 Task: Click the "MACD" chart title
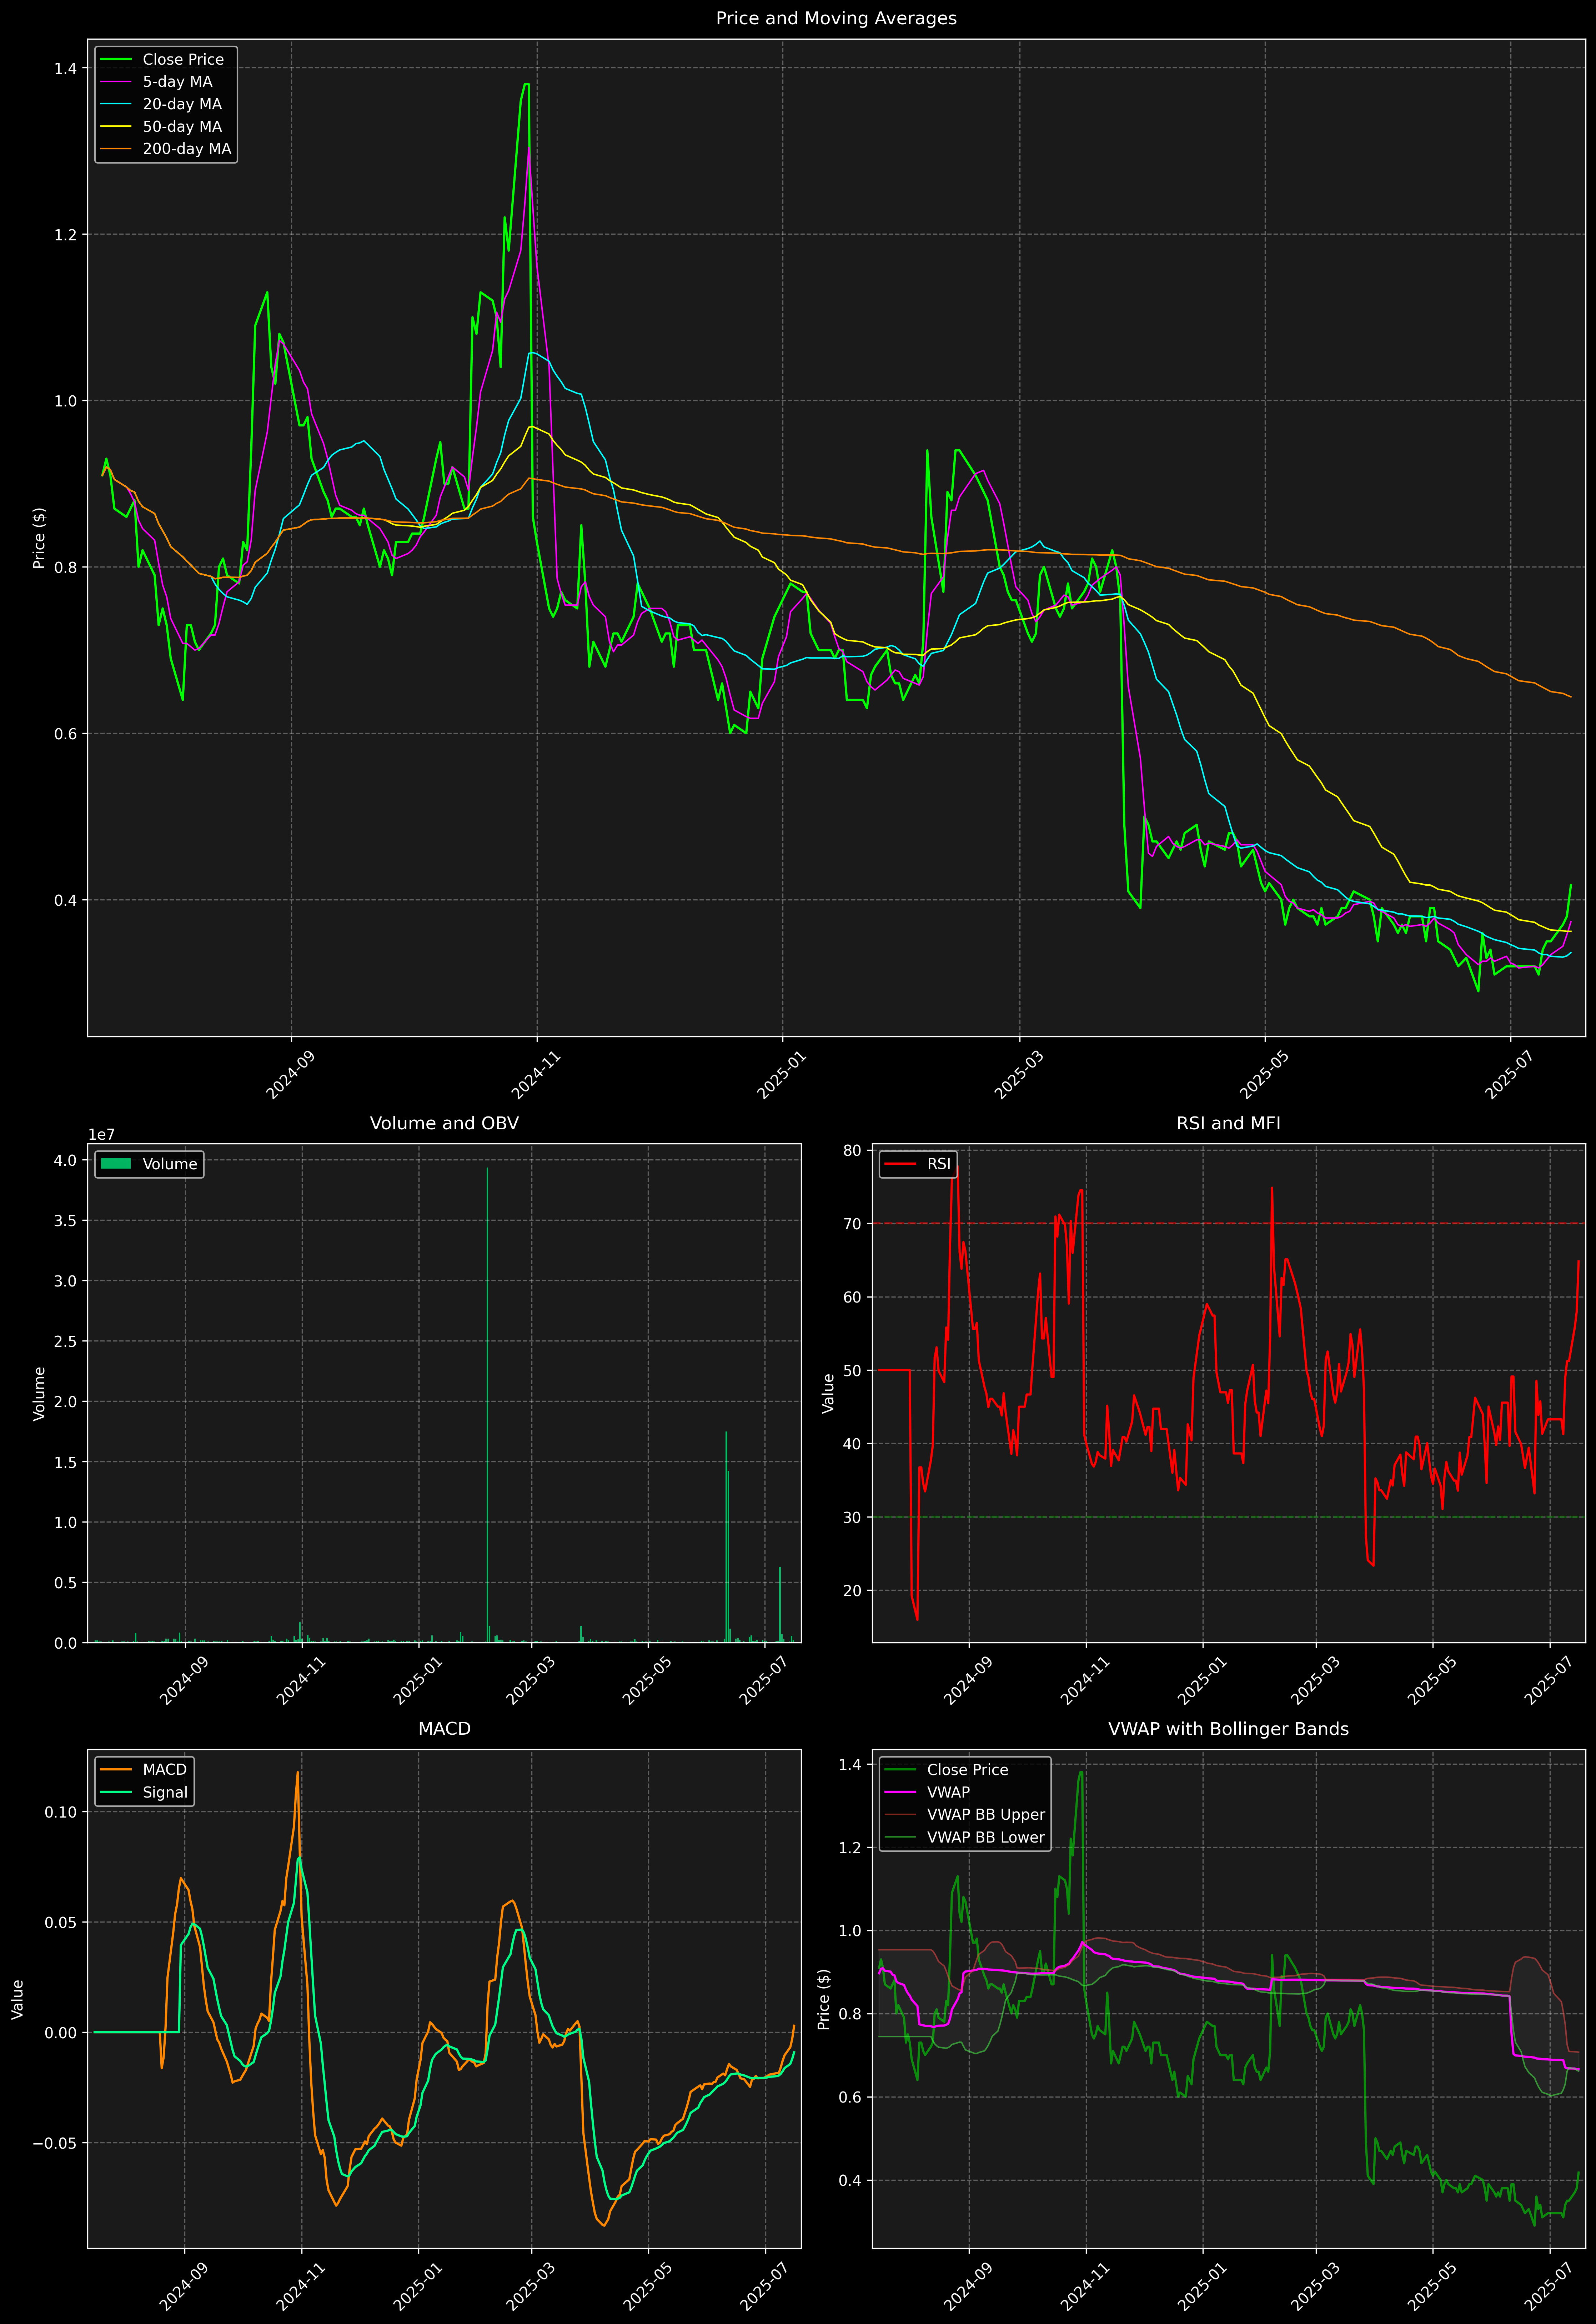(x=444, y=1729)
